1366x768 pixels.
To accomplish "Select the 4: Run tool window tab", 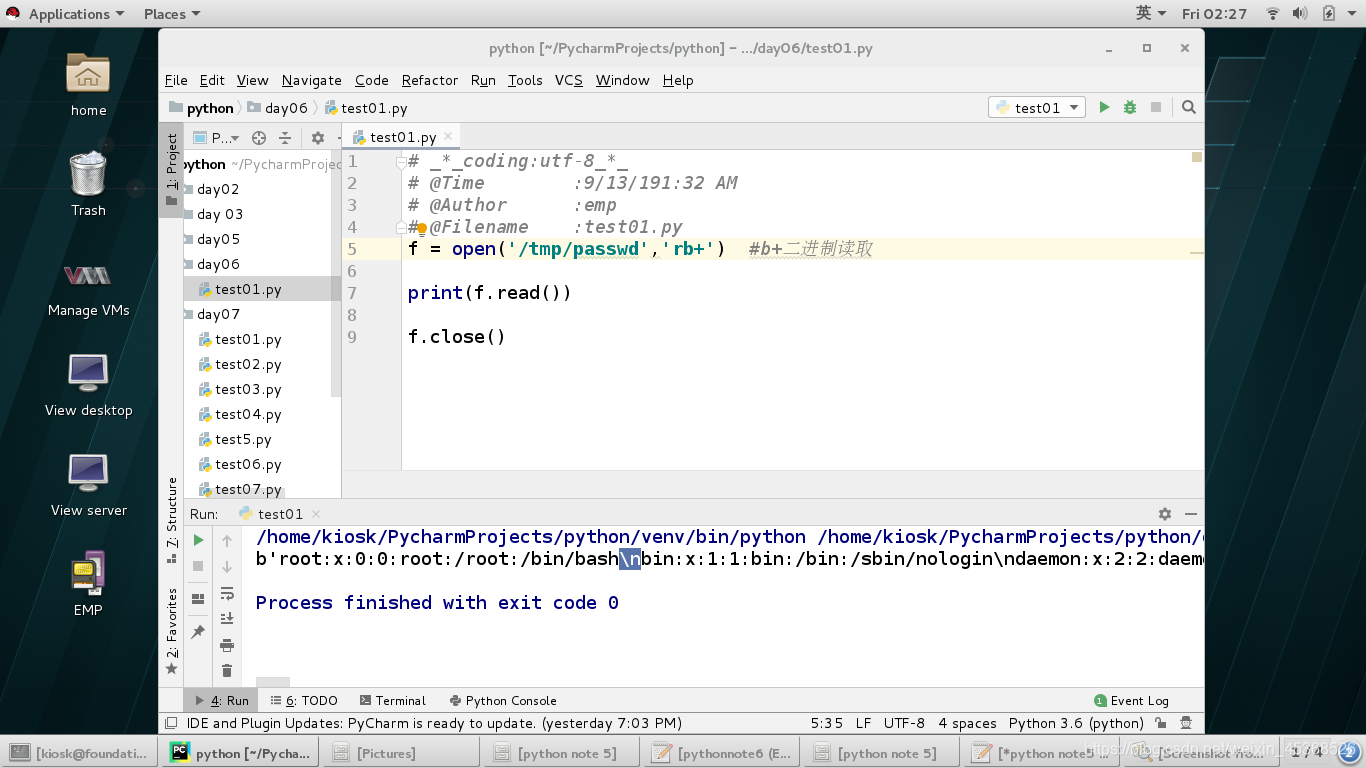I will click(x=222, y=701).
